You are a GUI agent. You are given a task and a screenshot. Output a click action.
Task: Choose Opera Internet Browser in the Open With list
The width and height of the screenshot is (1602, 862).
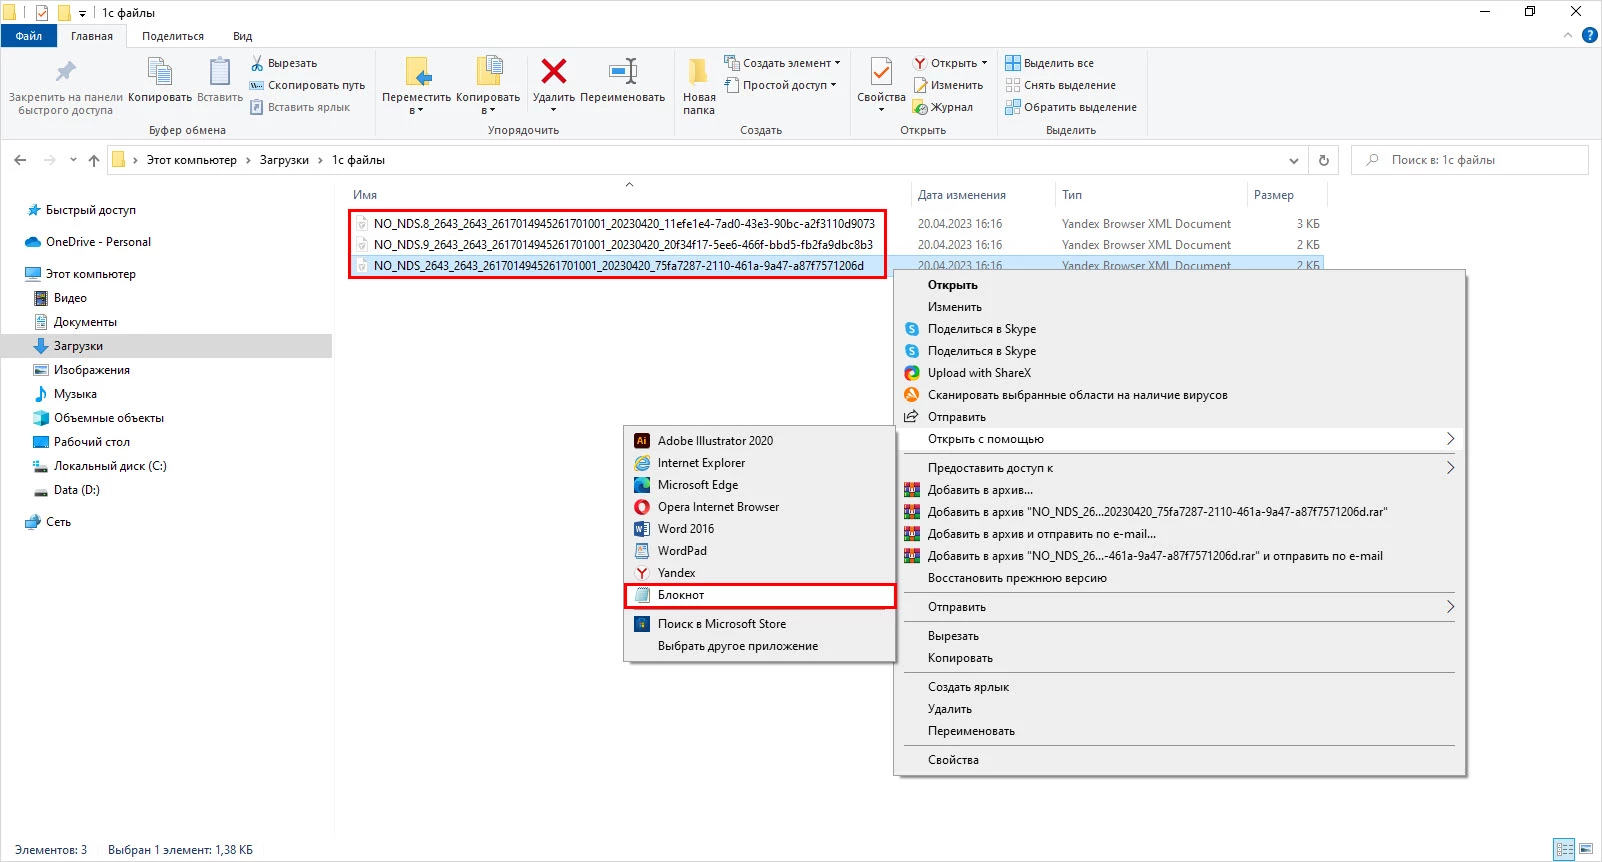(x=759, y=507)
